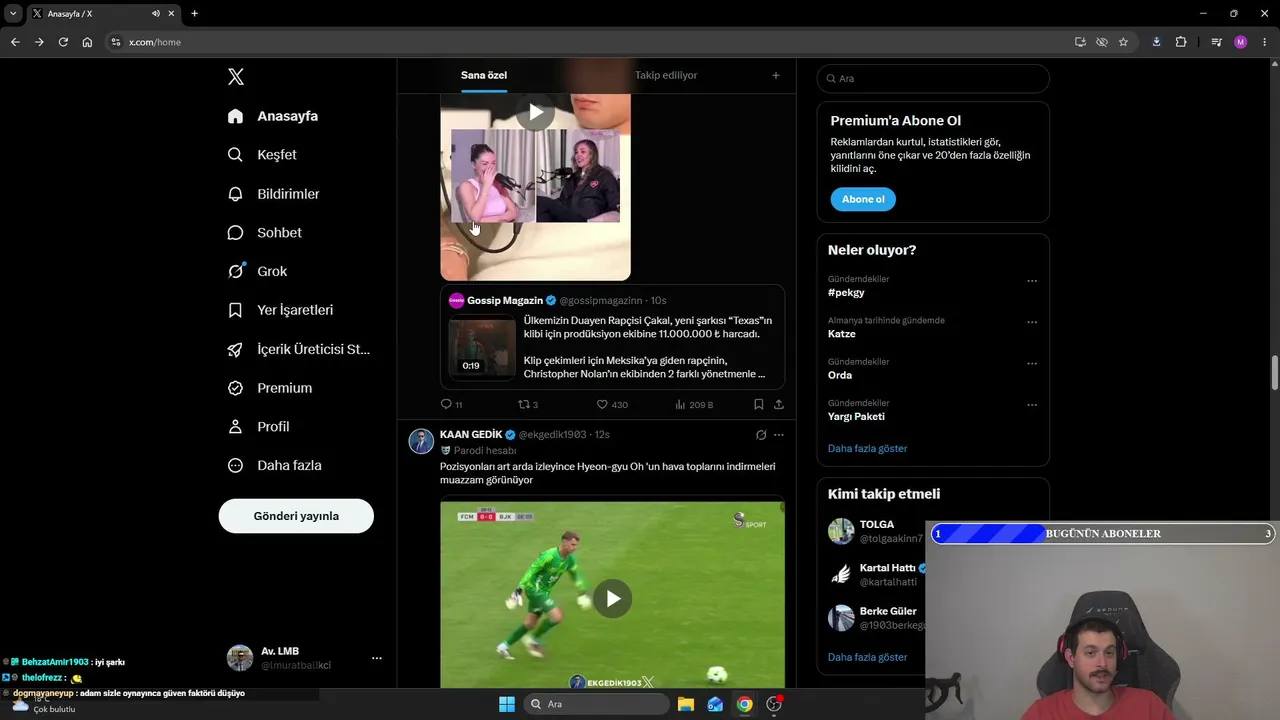
Task: Open Profil from the sidebar
Action: click(x=258, y=427)
